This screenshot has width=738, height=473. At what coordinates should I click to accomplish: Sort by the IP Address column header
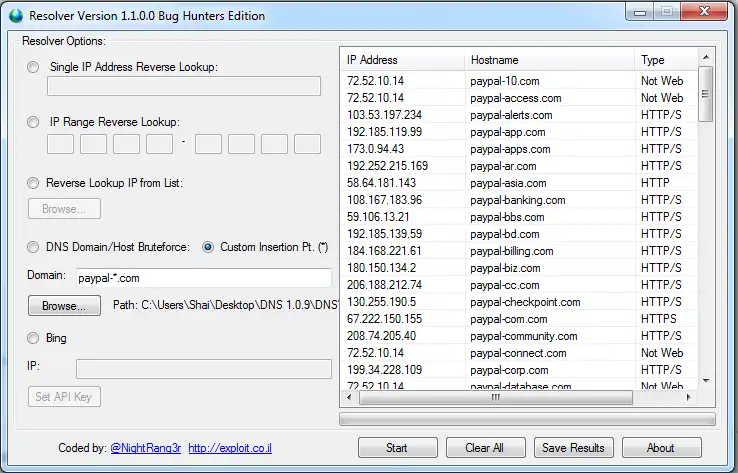pos(403,60)
